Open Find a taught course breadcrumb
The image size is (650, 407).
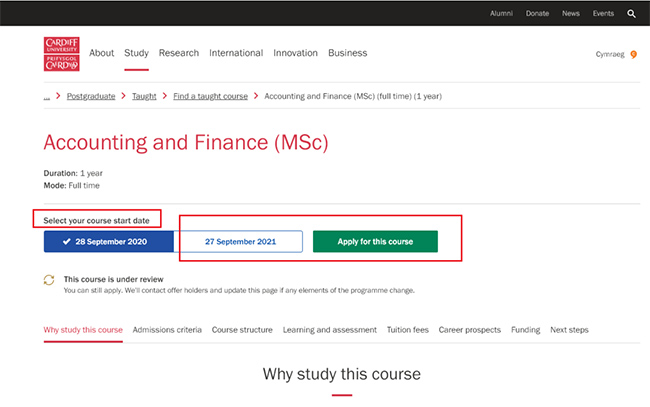[210, 97]
